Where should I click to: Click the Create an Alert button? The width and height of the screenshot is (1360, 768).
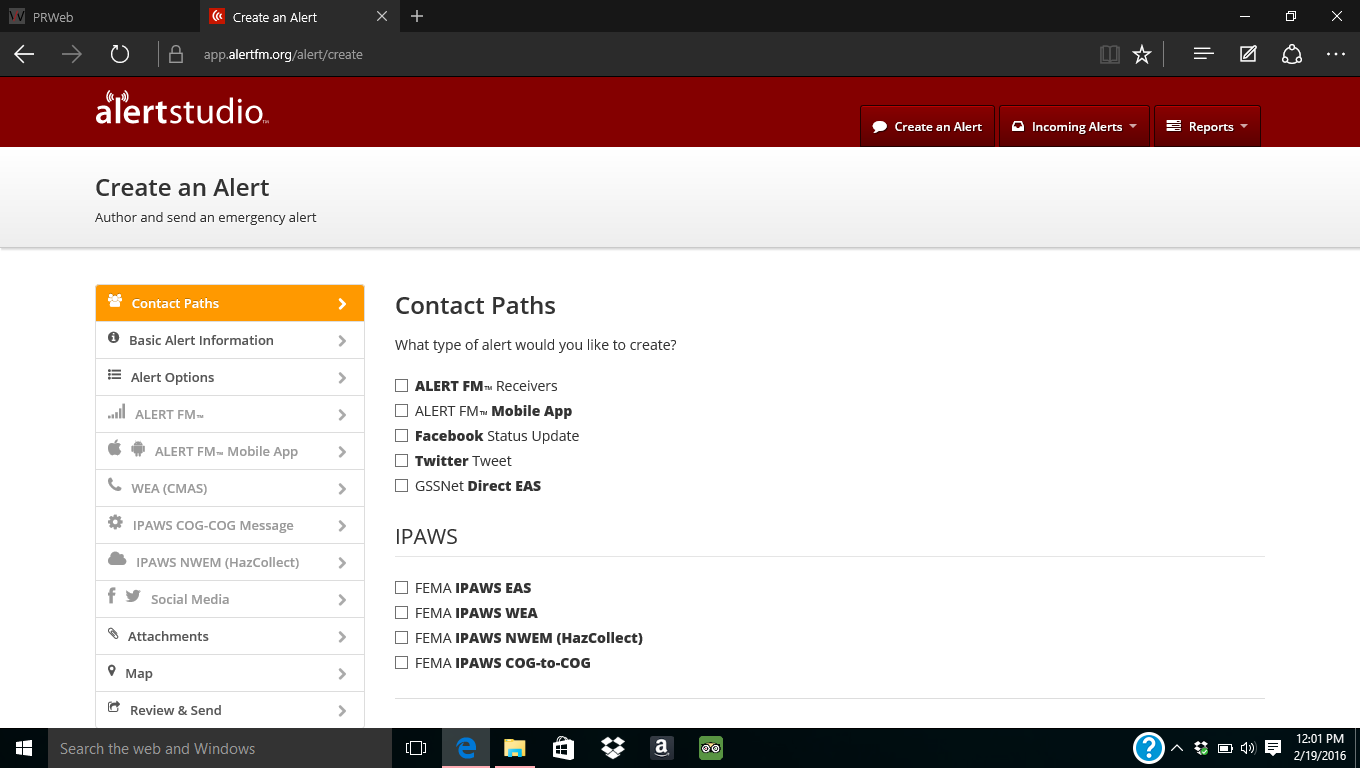click(927, 127)
